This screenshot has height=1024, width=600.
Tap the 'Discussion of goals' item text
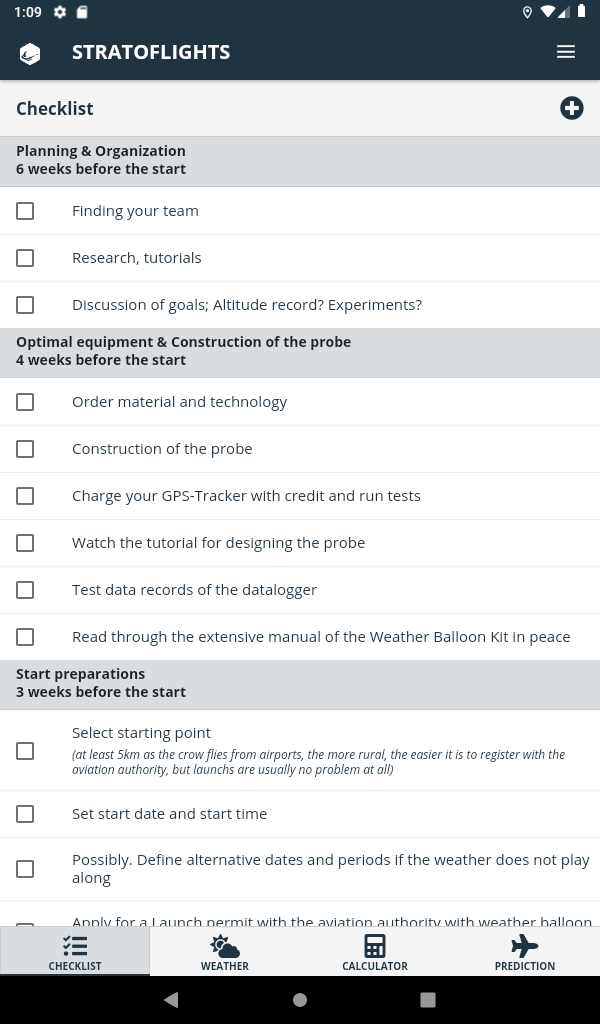[x=247, y=305]
